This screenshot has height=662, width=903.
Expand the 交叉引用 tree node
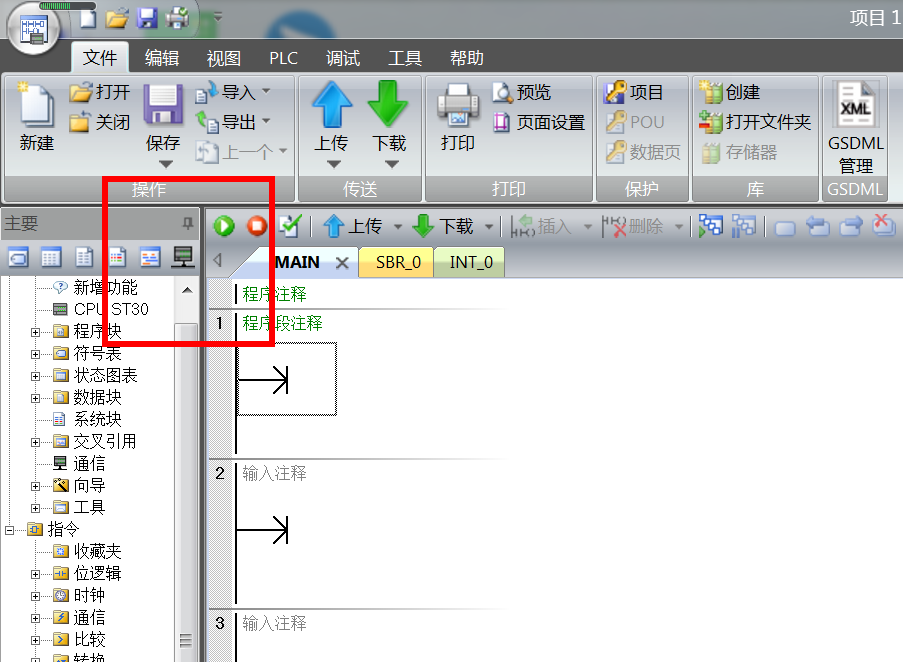35,442
